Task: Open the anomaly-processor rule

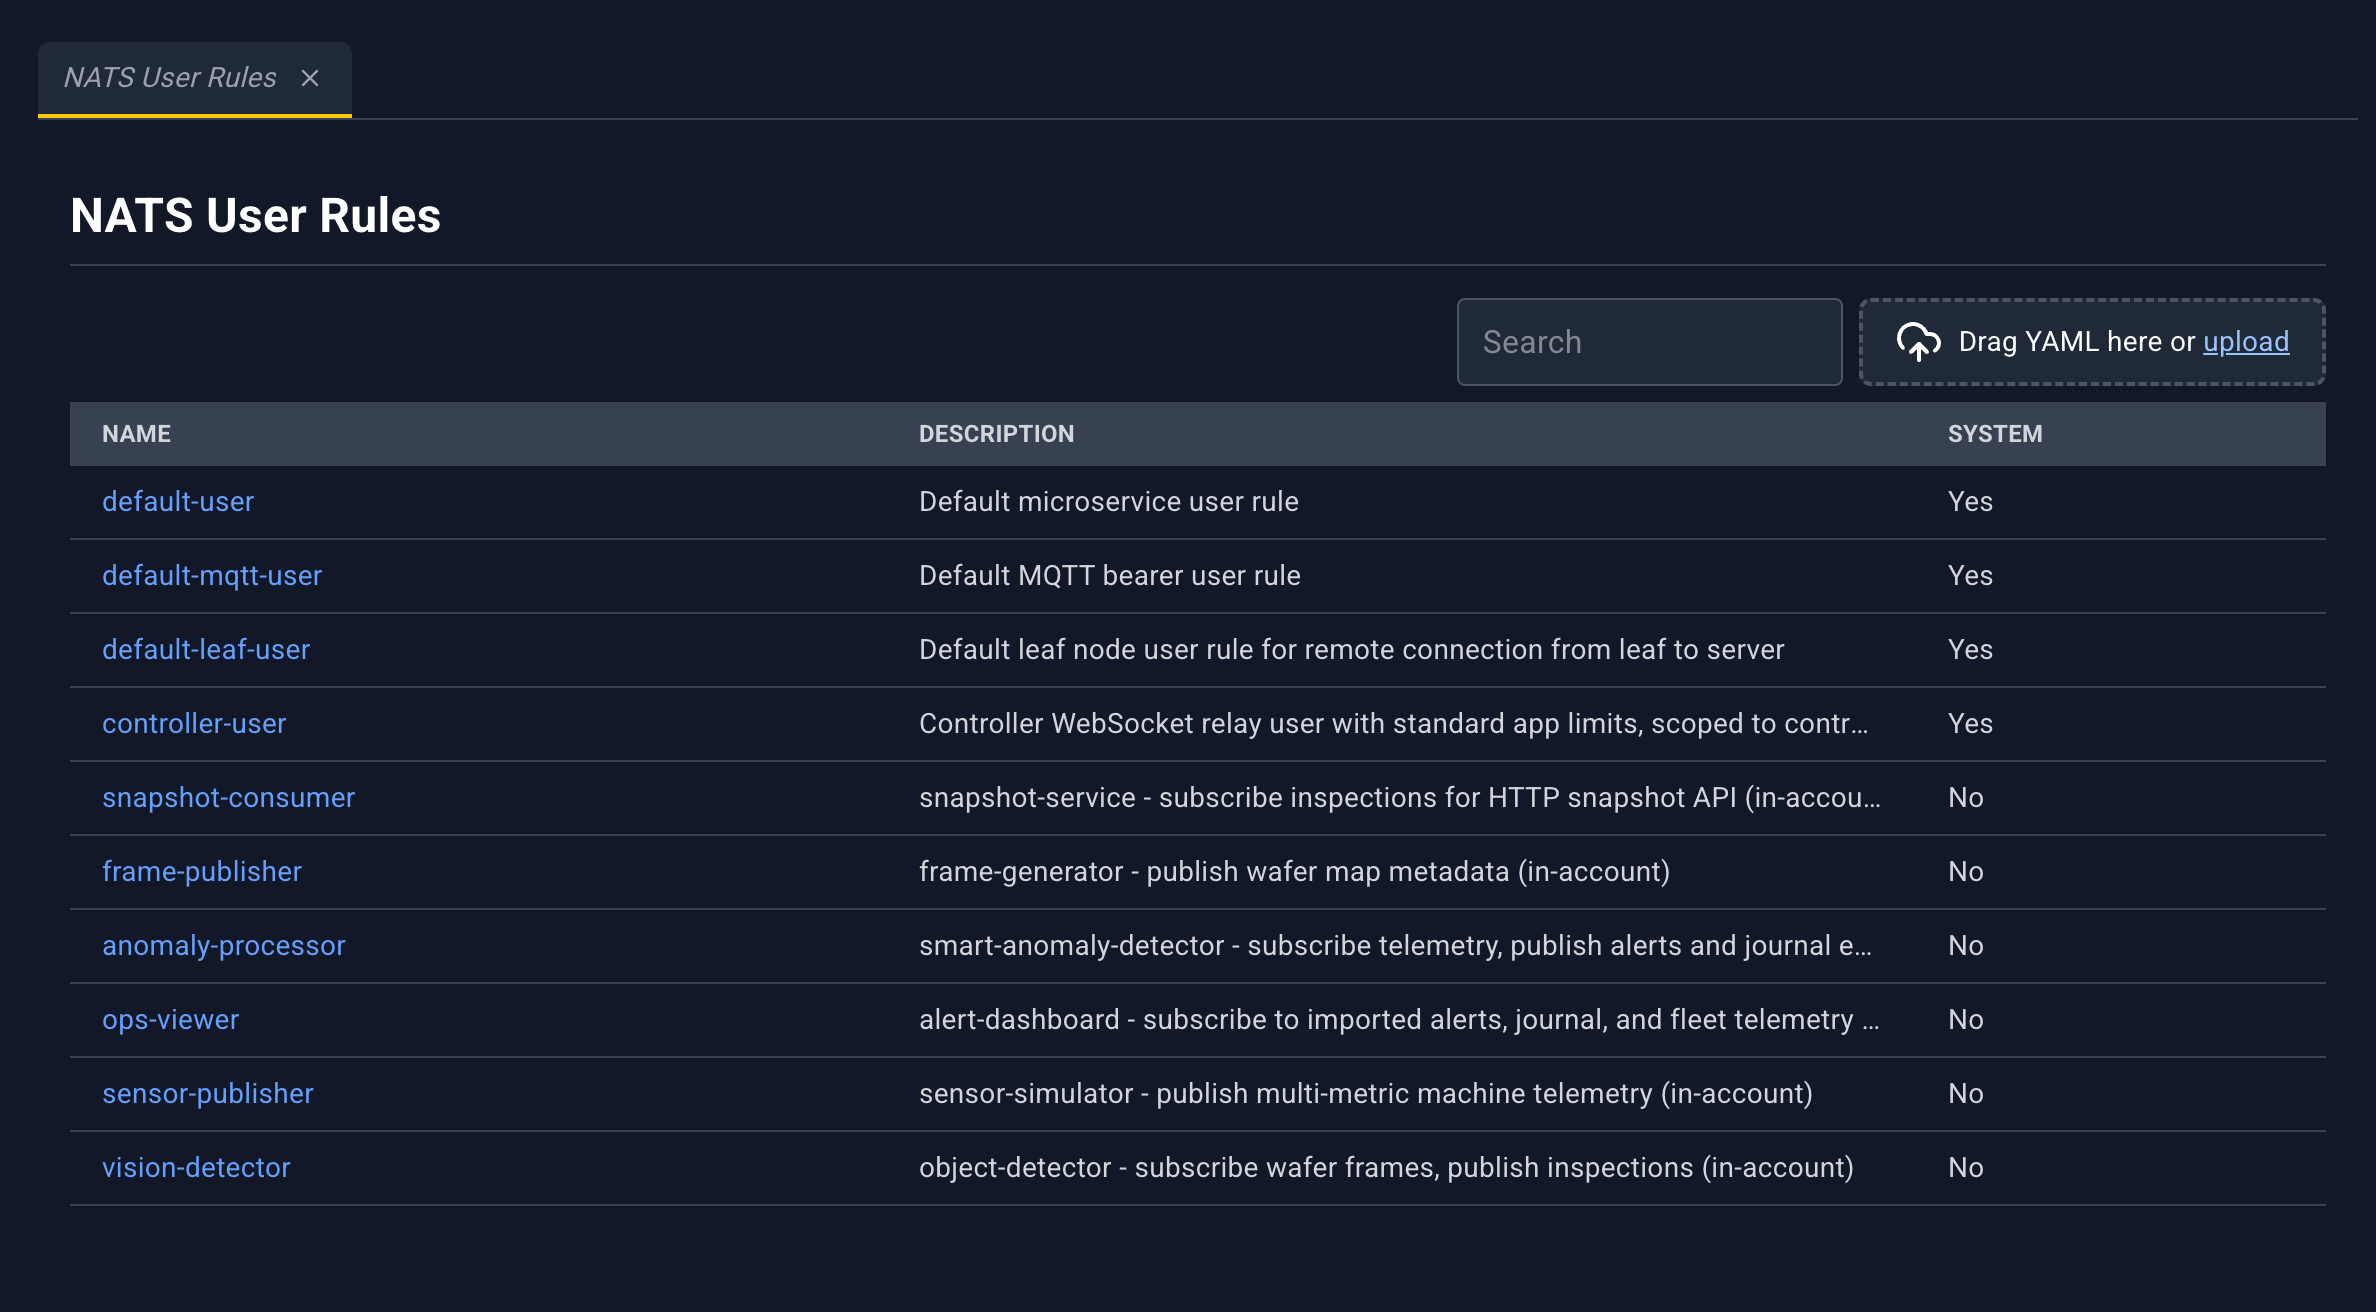Action: [x=224, y=946]
